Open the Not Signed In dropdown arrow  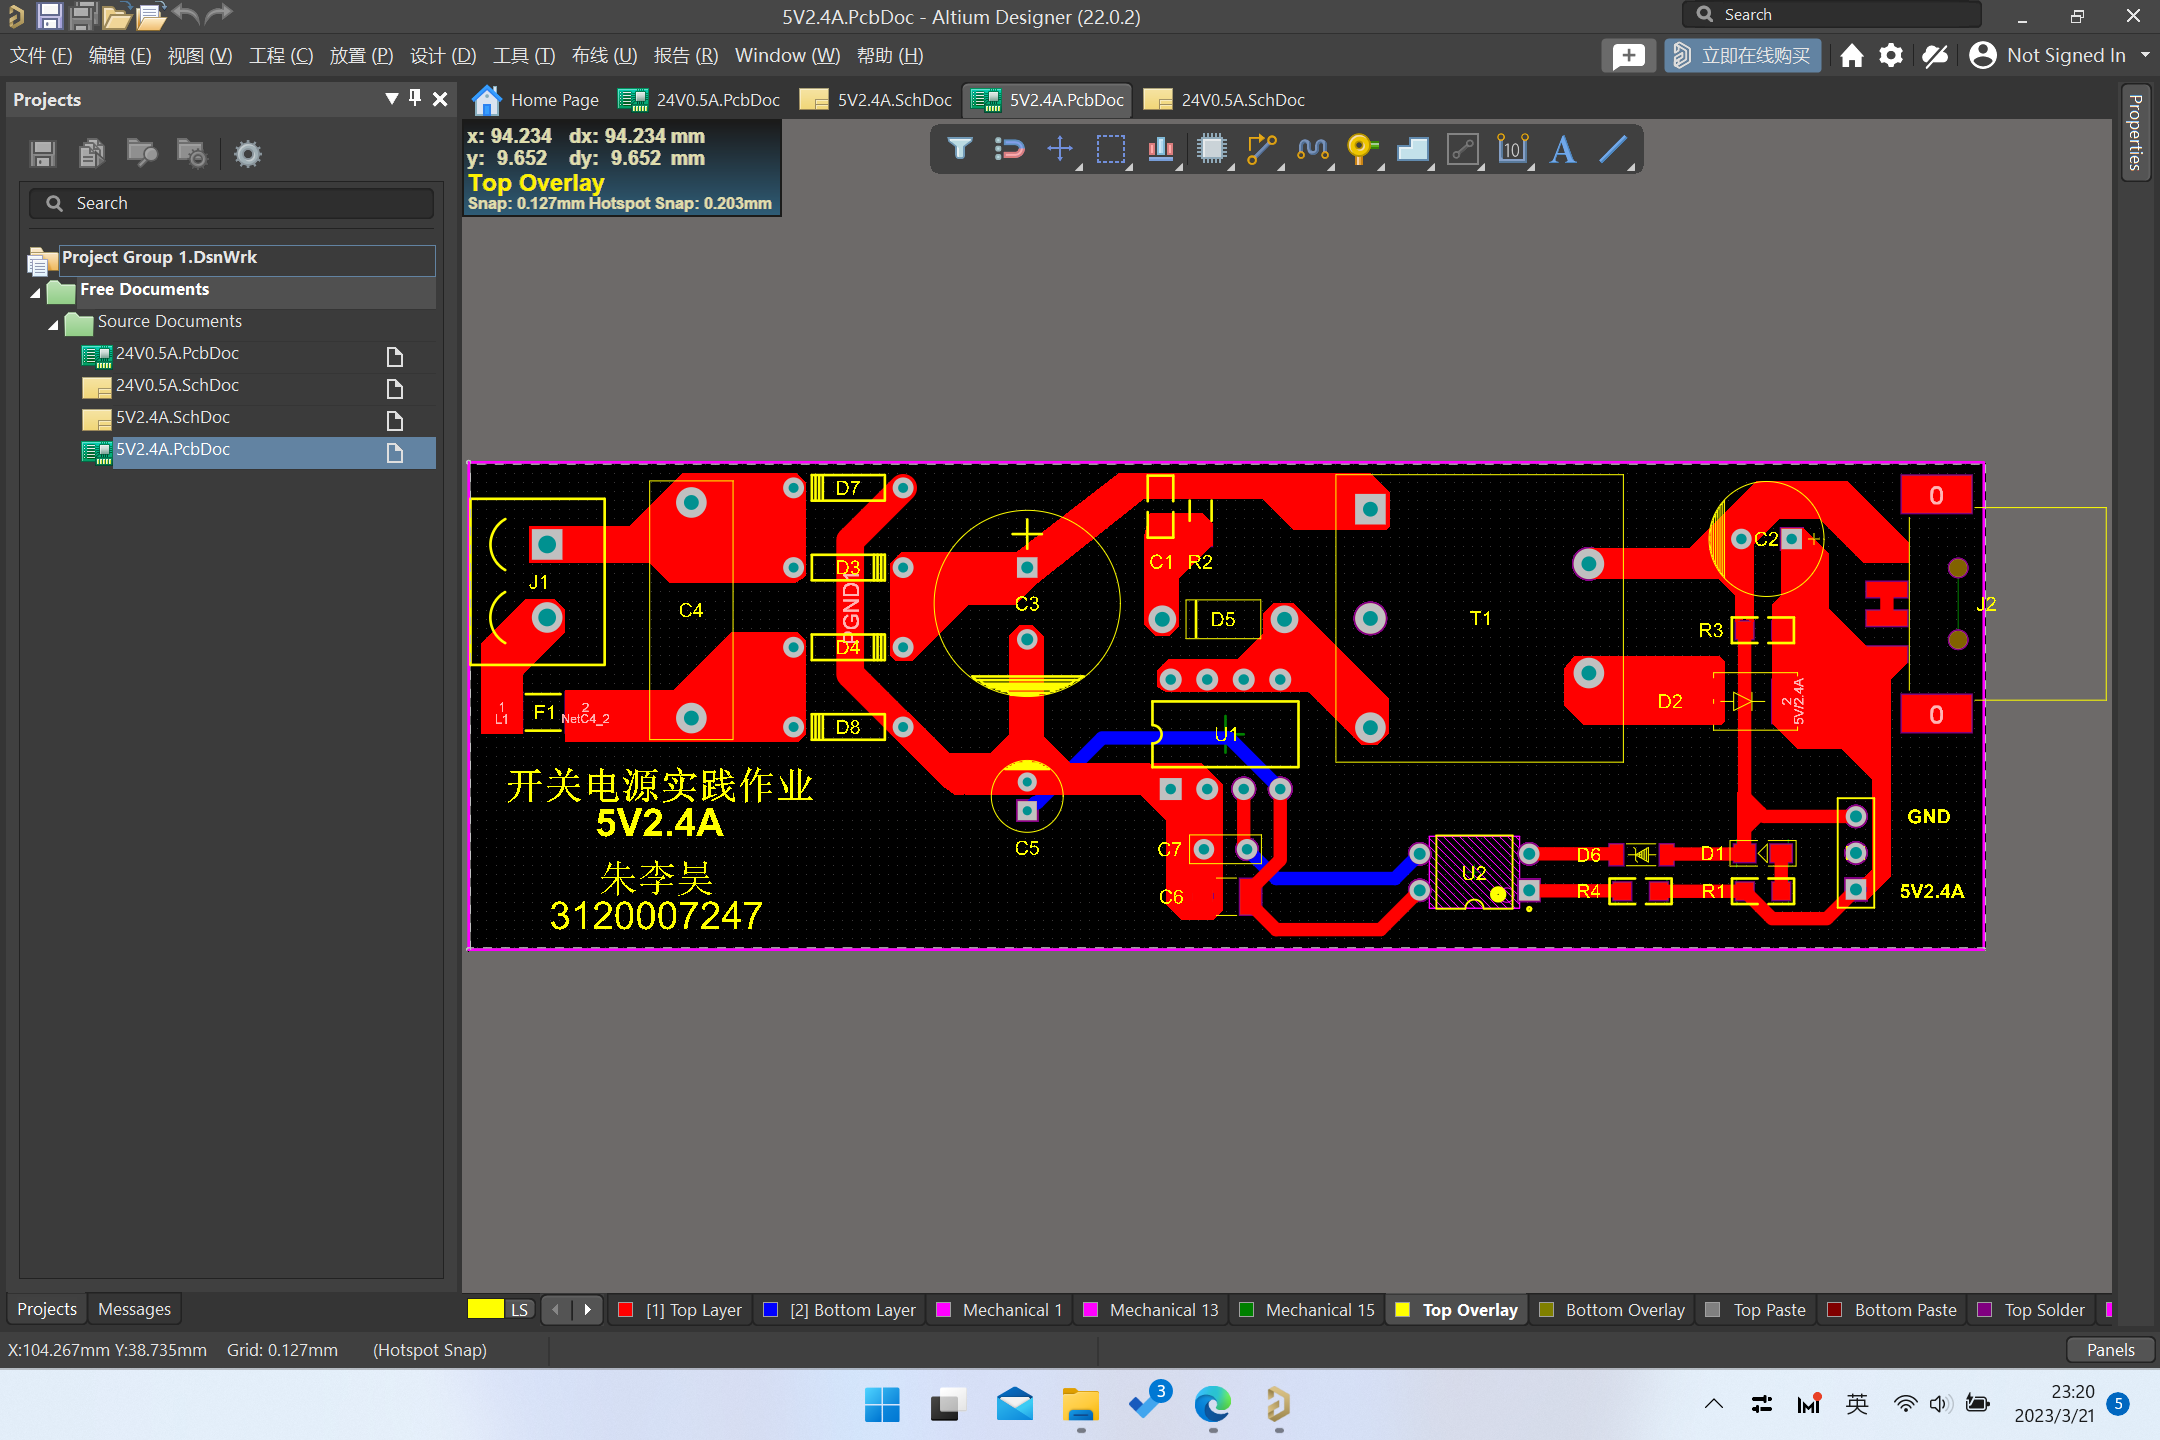click(x=2144, y=56)
